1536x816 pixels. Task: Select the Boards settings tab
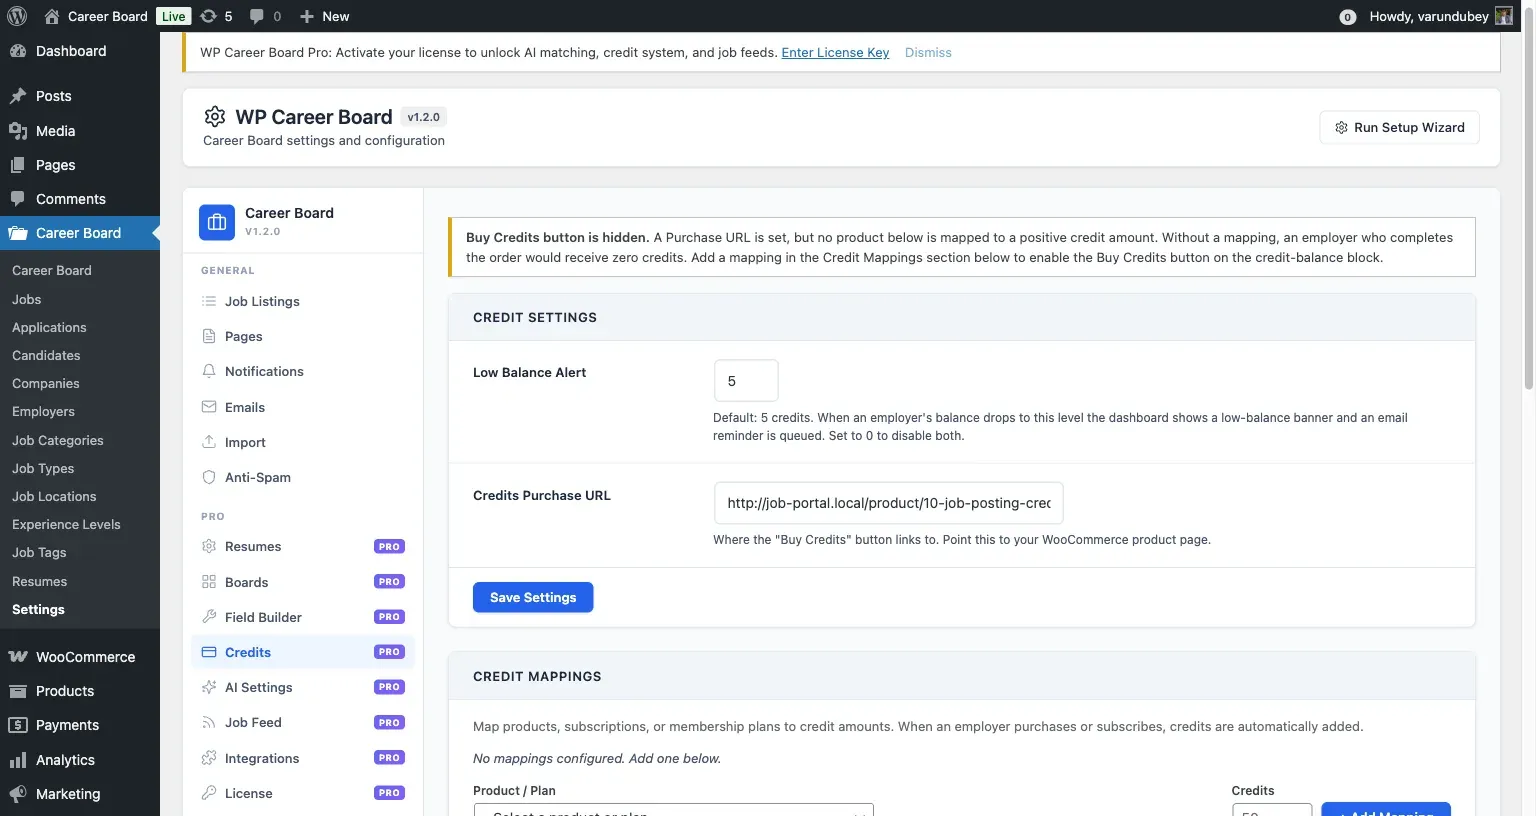[303, 582]
